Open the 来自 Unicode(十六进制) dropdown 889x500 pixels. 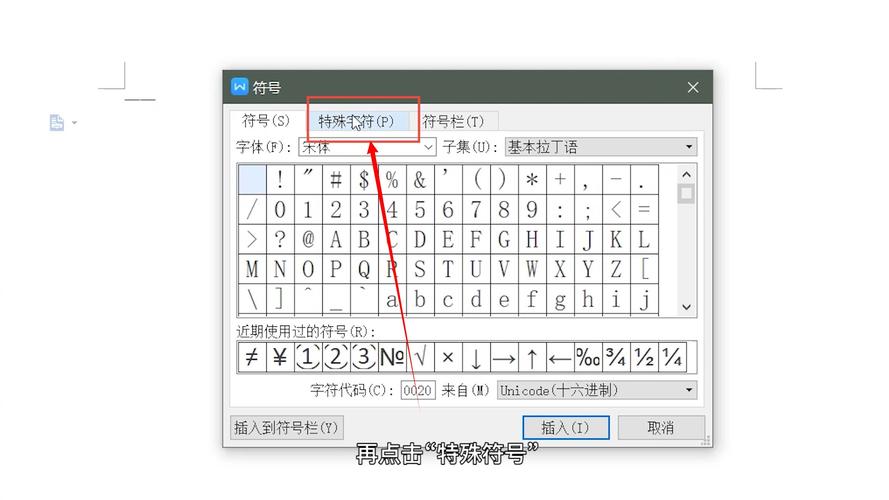pyautogui.click(x=597, y=390)
